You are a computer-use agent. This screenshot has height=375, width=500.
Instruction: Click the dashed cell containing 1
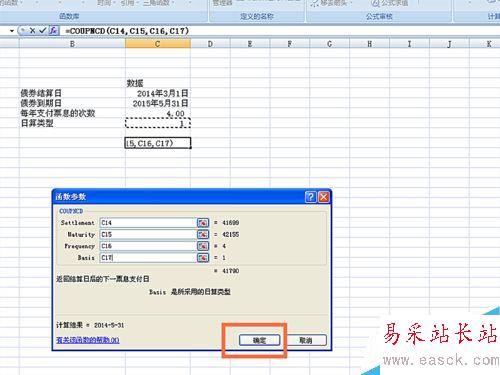click(x=158, y=123)
